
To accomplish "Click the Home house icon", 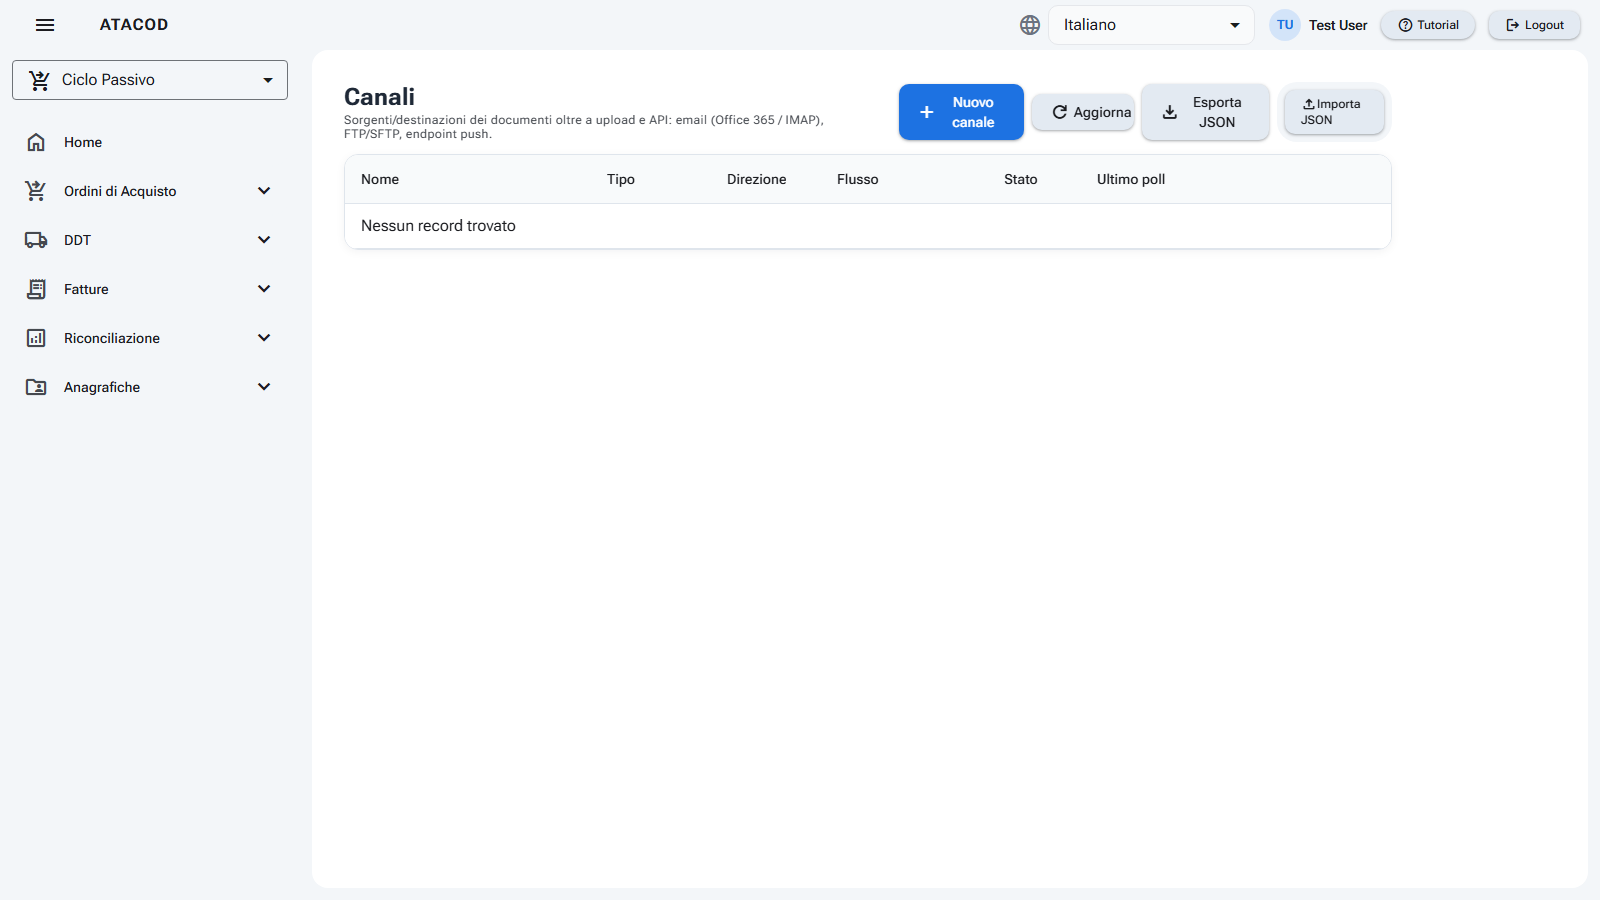I will (x=36, y=142).
